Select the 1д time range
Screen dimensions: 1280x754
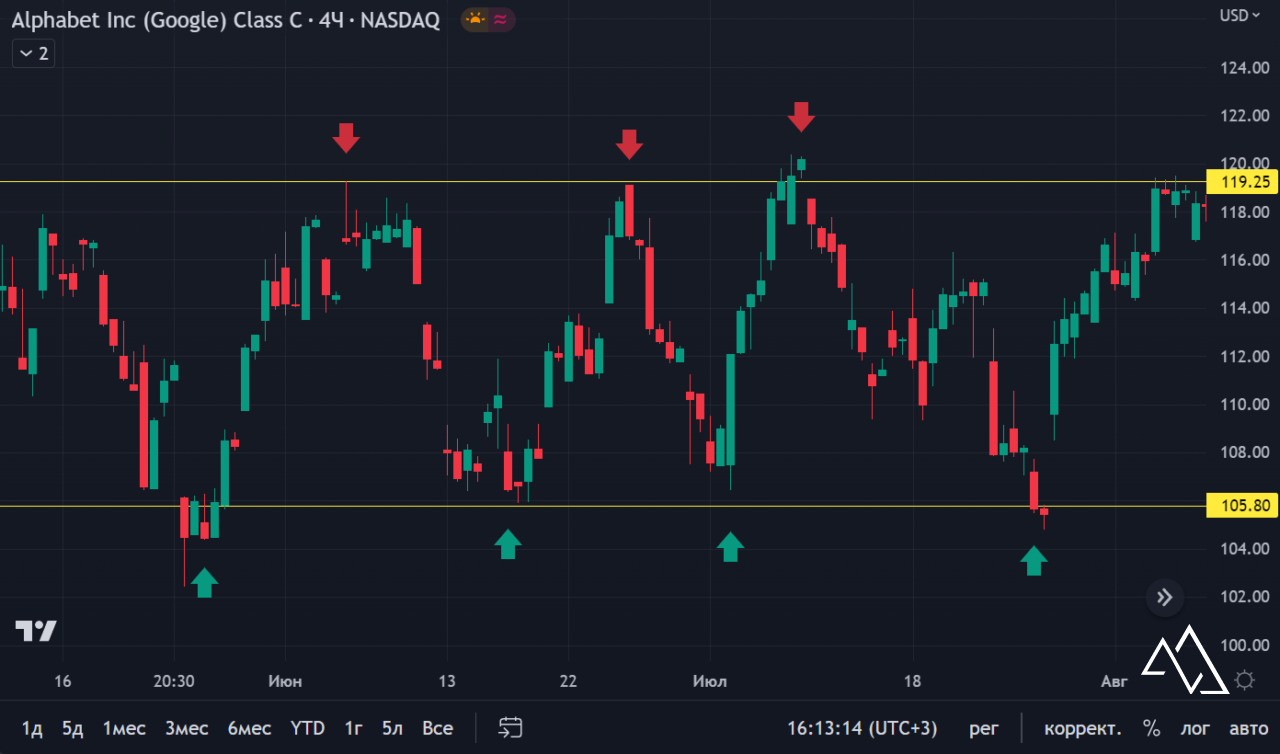pyautogui.click(x=32, y=728)
